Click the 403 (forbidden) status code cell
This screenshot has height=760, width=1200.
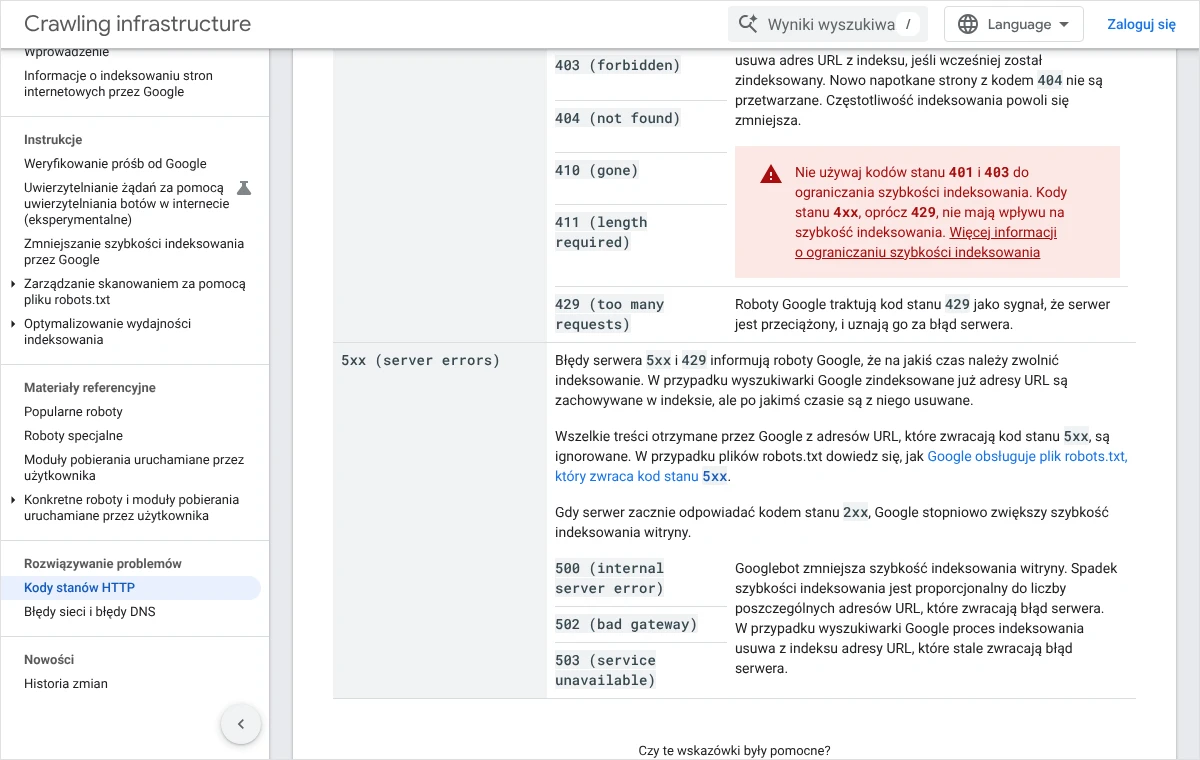point(617,66)
